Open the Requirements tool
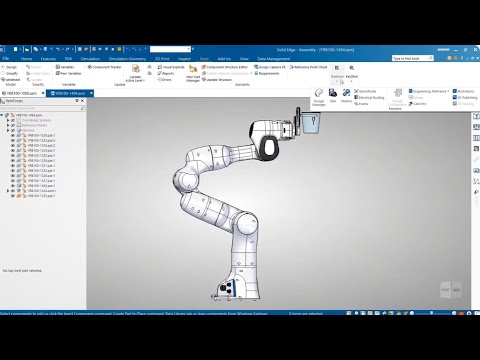 [x=267, y=73]
